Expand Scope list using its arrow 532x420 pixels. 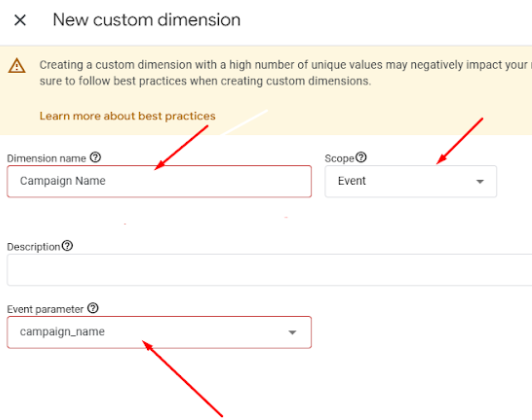[480, 182]
